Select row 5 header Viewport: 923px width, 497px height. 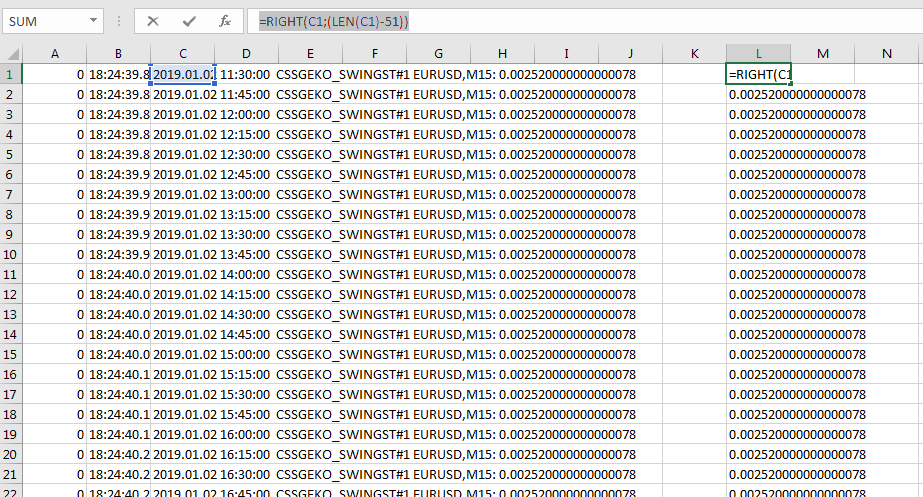pos(11,154)
